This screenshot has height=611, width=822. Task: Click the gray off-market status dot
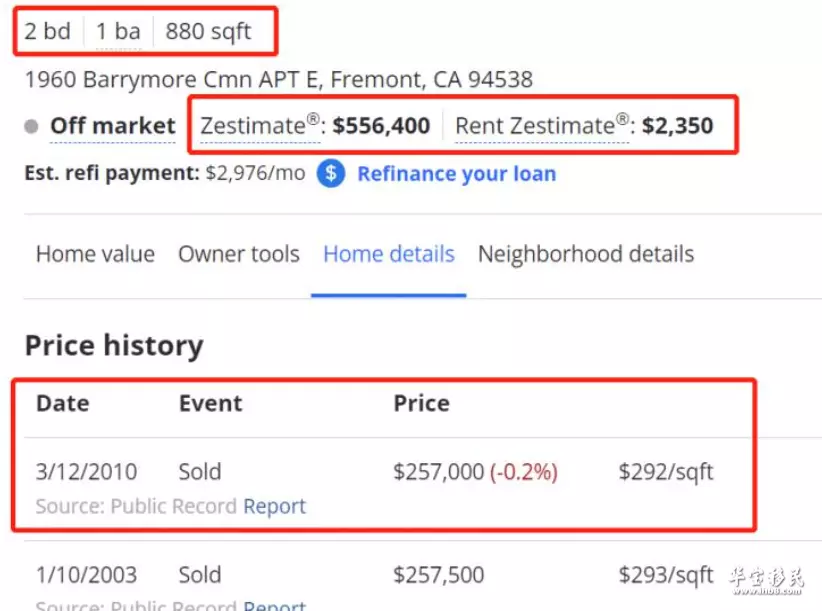coord(31,126)
